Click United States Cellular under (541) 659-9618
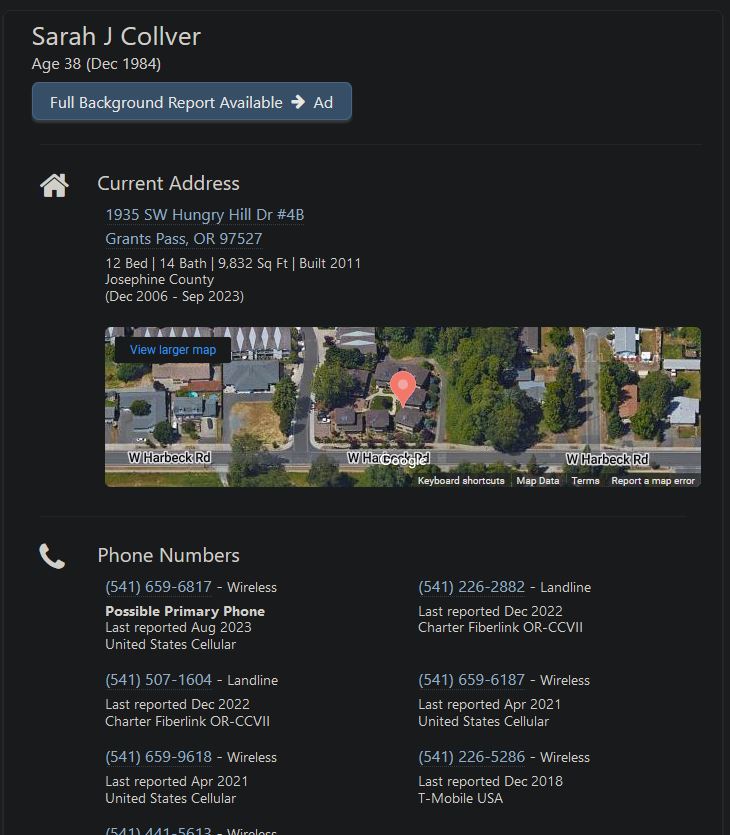730x835 pixels. pos(170,798)
